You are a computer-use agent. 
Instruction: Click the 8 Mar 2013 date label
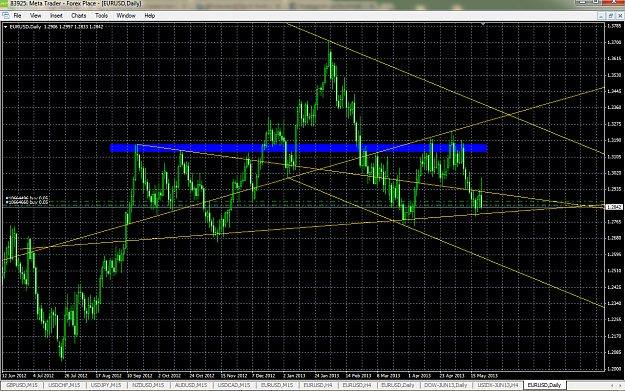tap(388, 375)
